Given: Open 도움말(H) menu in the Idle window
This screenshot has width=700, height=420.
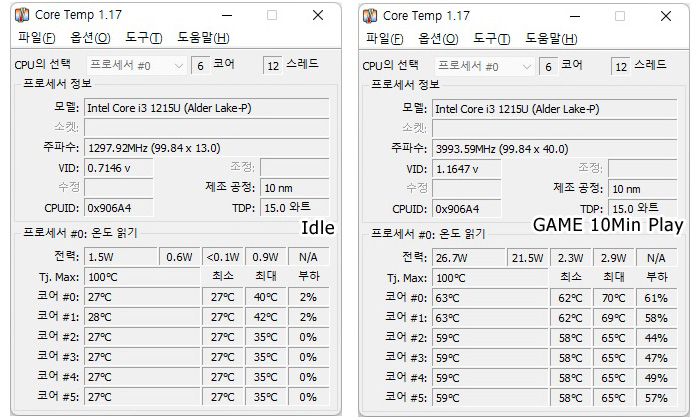Looking at the screenshot, I should point(204,37).
